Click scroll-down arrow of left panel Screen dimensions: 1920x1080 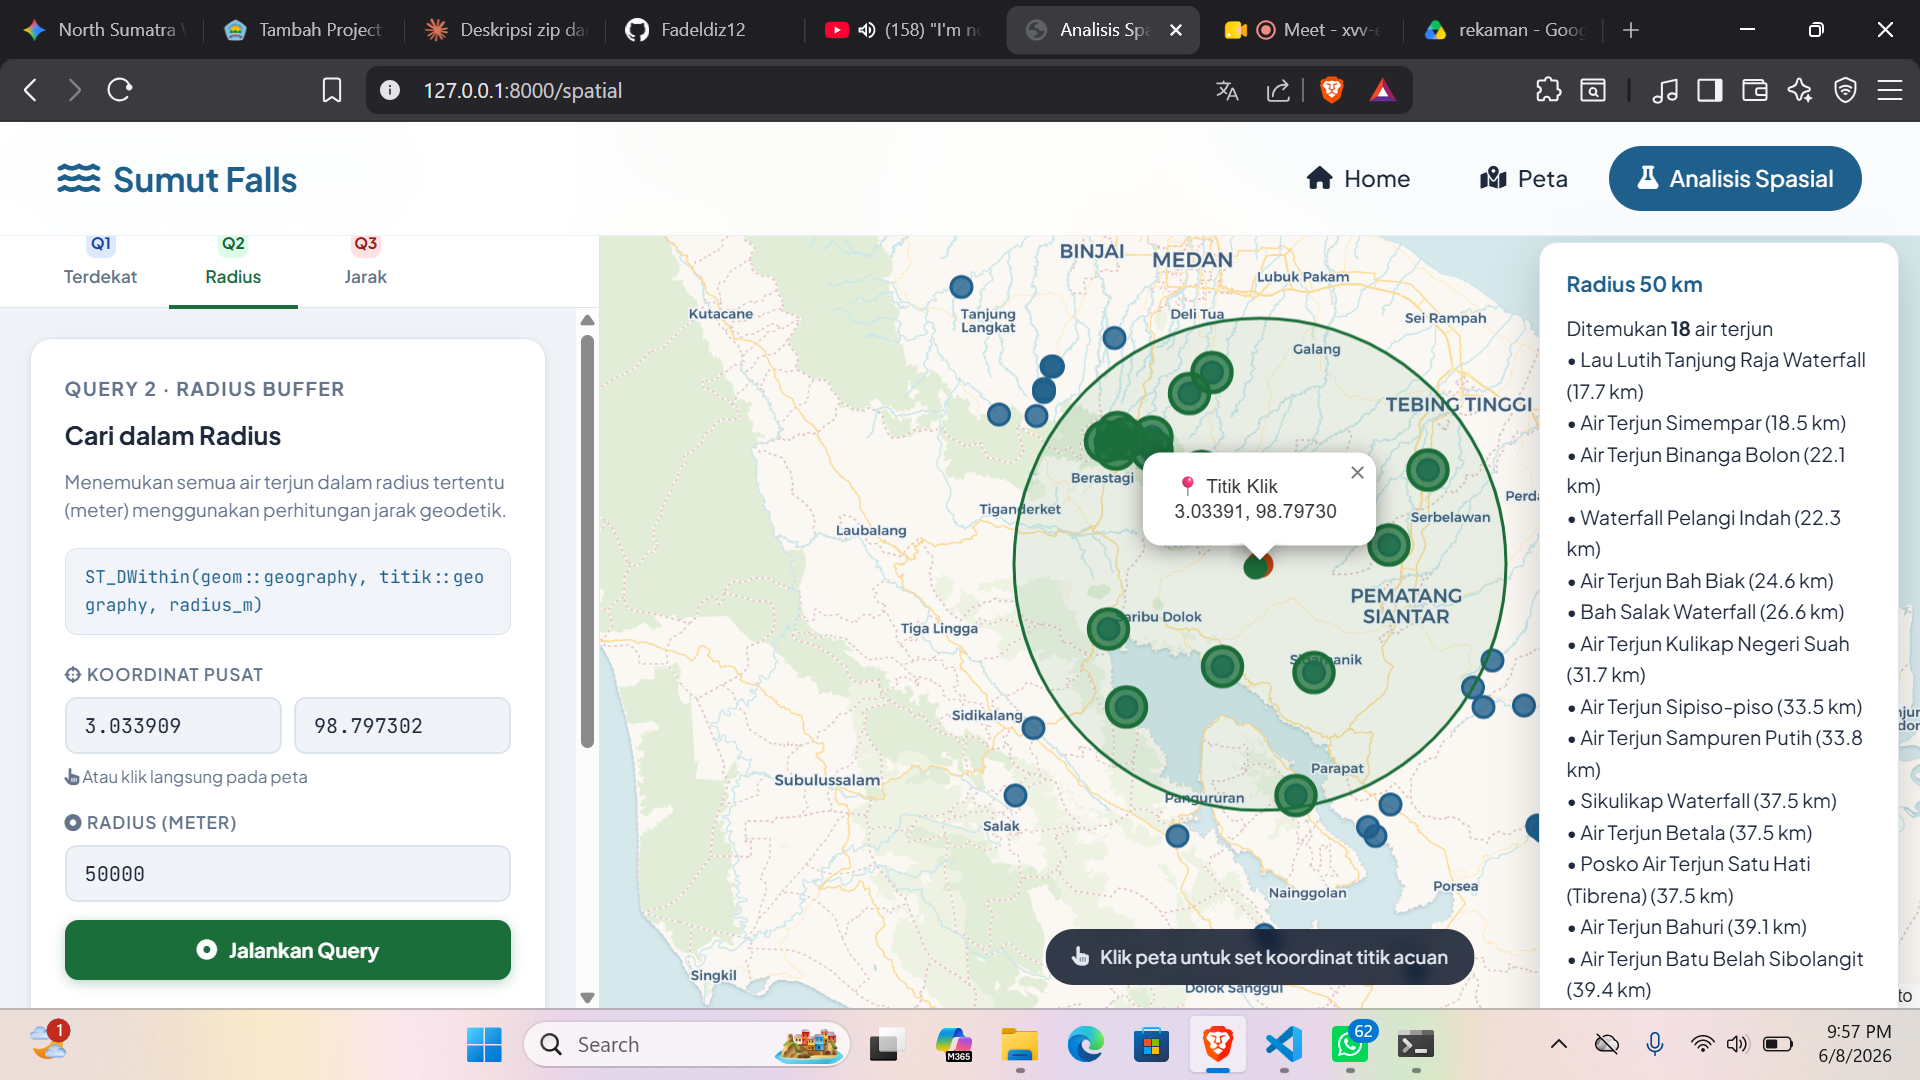[x=587, y=997]
